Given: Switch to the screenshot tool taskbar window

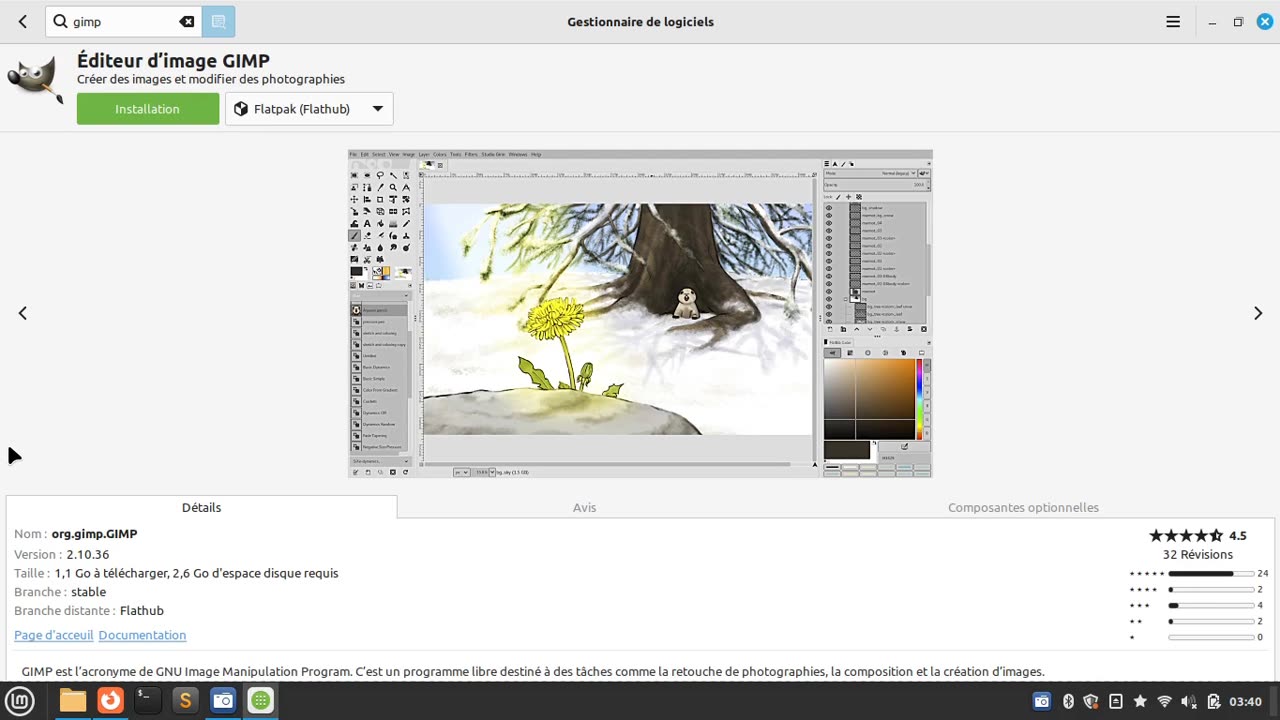Looking at the screenshot, I should click(x=222, y=701).
